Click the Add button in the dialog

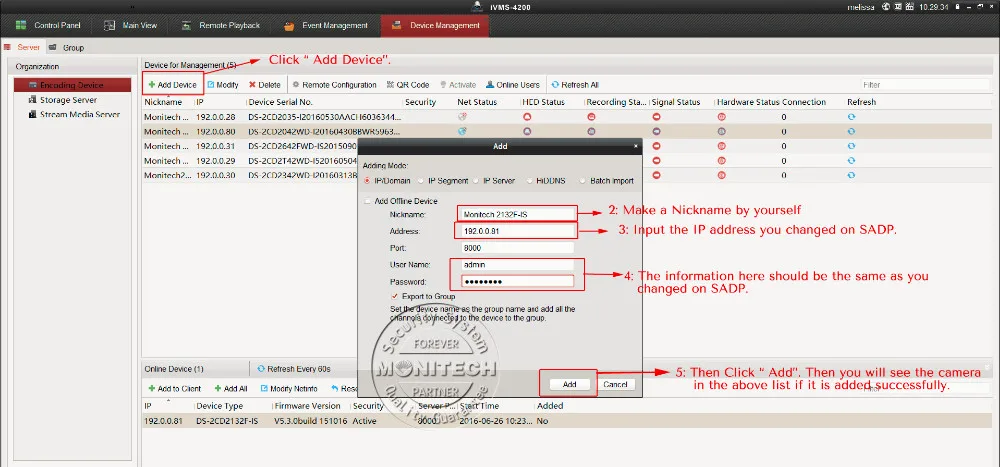[x=570, y=384]
